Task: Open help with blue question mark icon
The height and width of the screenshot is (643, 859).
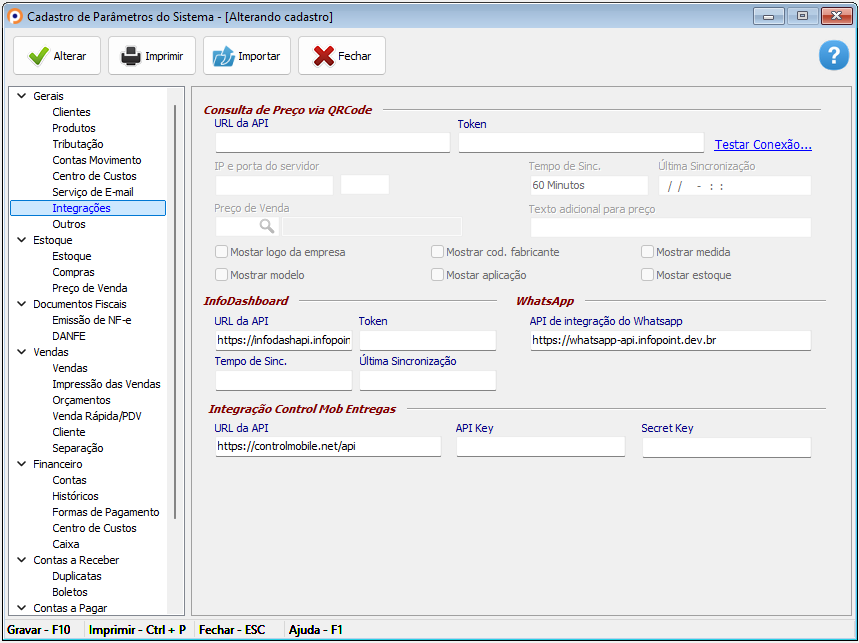Action: [833, 56]
